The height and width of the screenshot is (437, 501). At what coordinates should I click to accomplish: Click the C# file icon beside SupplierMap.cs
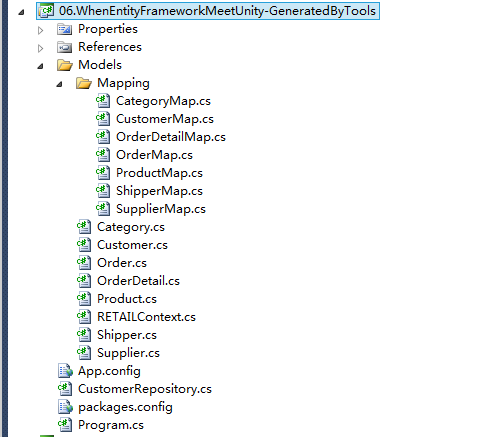103,209
